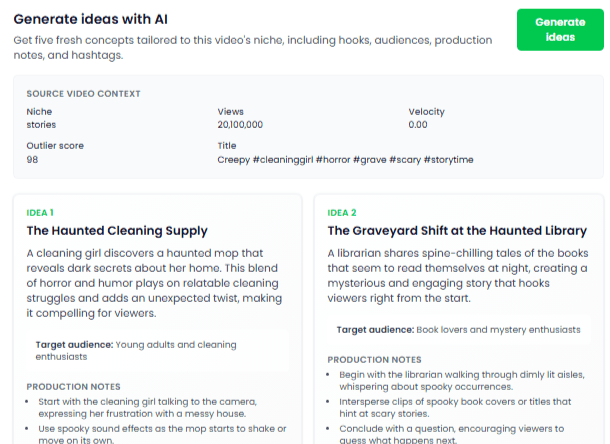Click the Views count 20,100,000
Screen dimensions: 610x444
[240, 125]
